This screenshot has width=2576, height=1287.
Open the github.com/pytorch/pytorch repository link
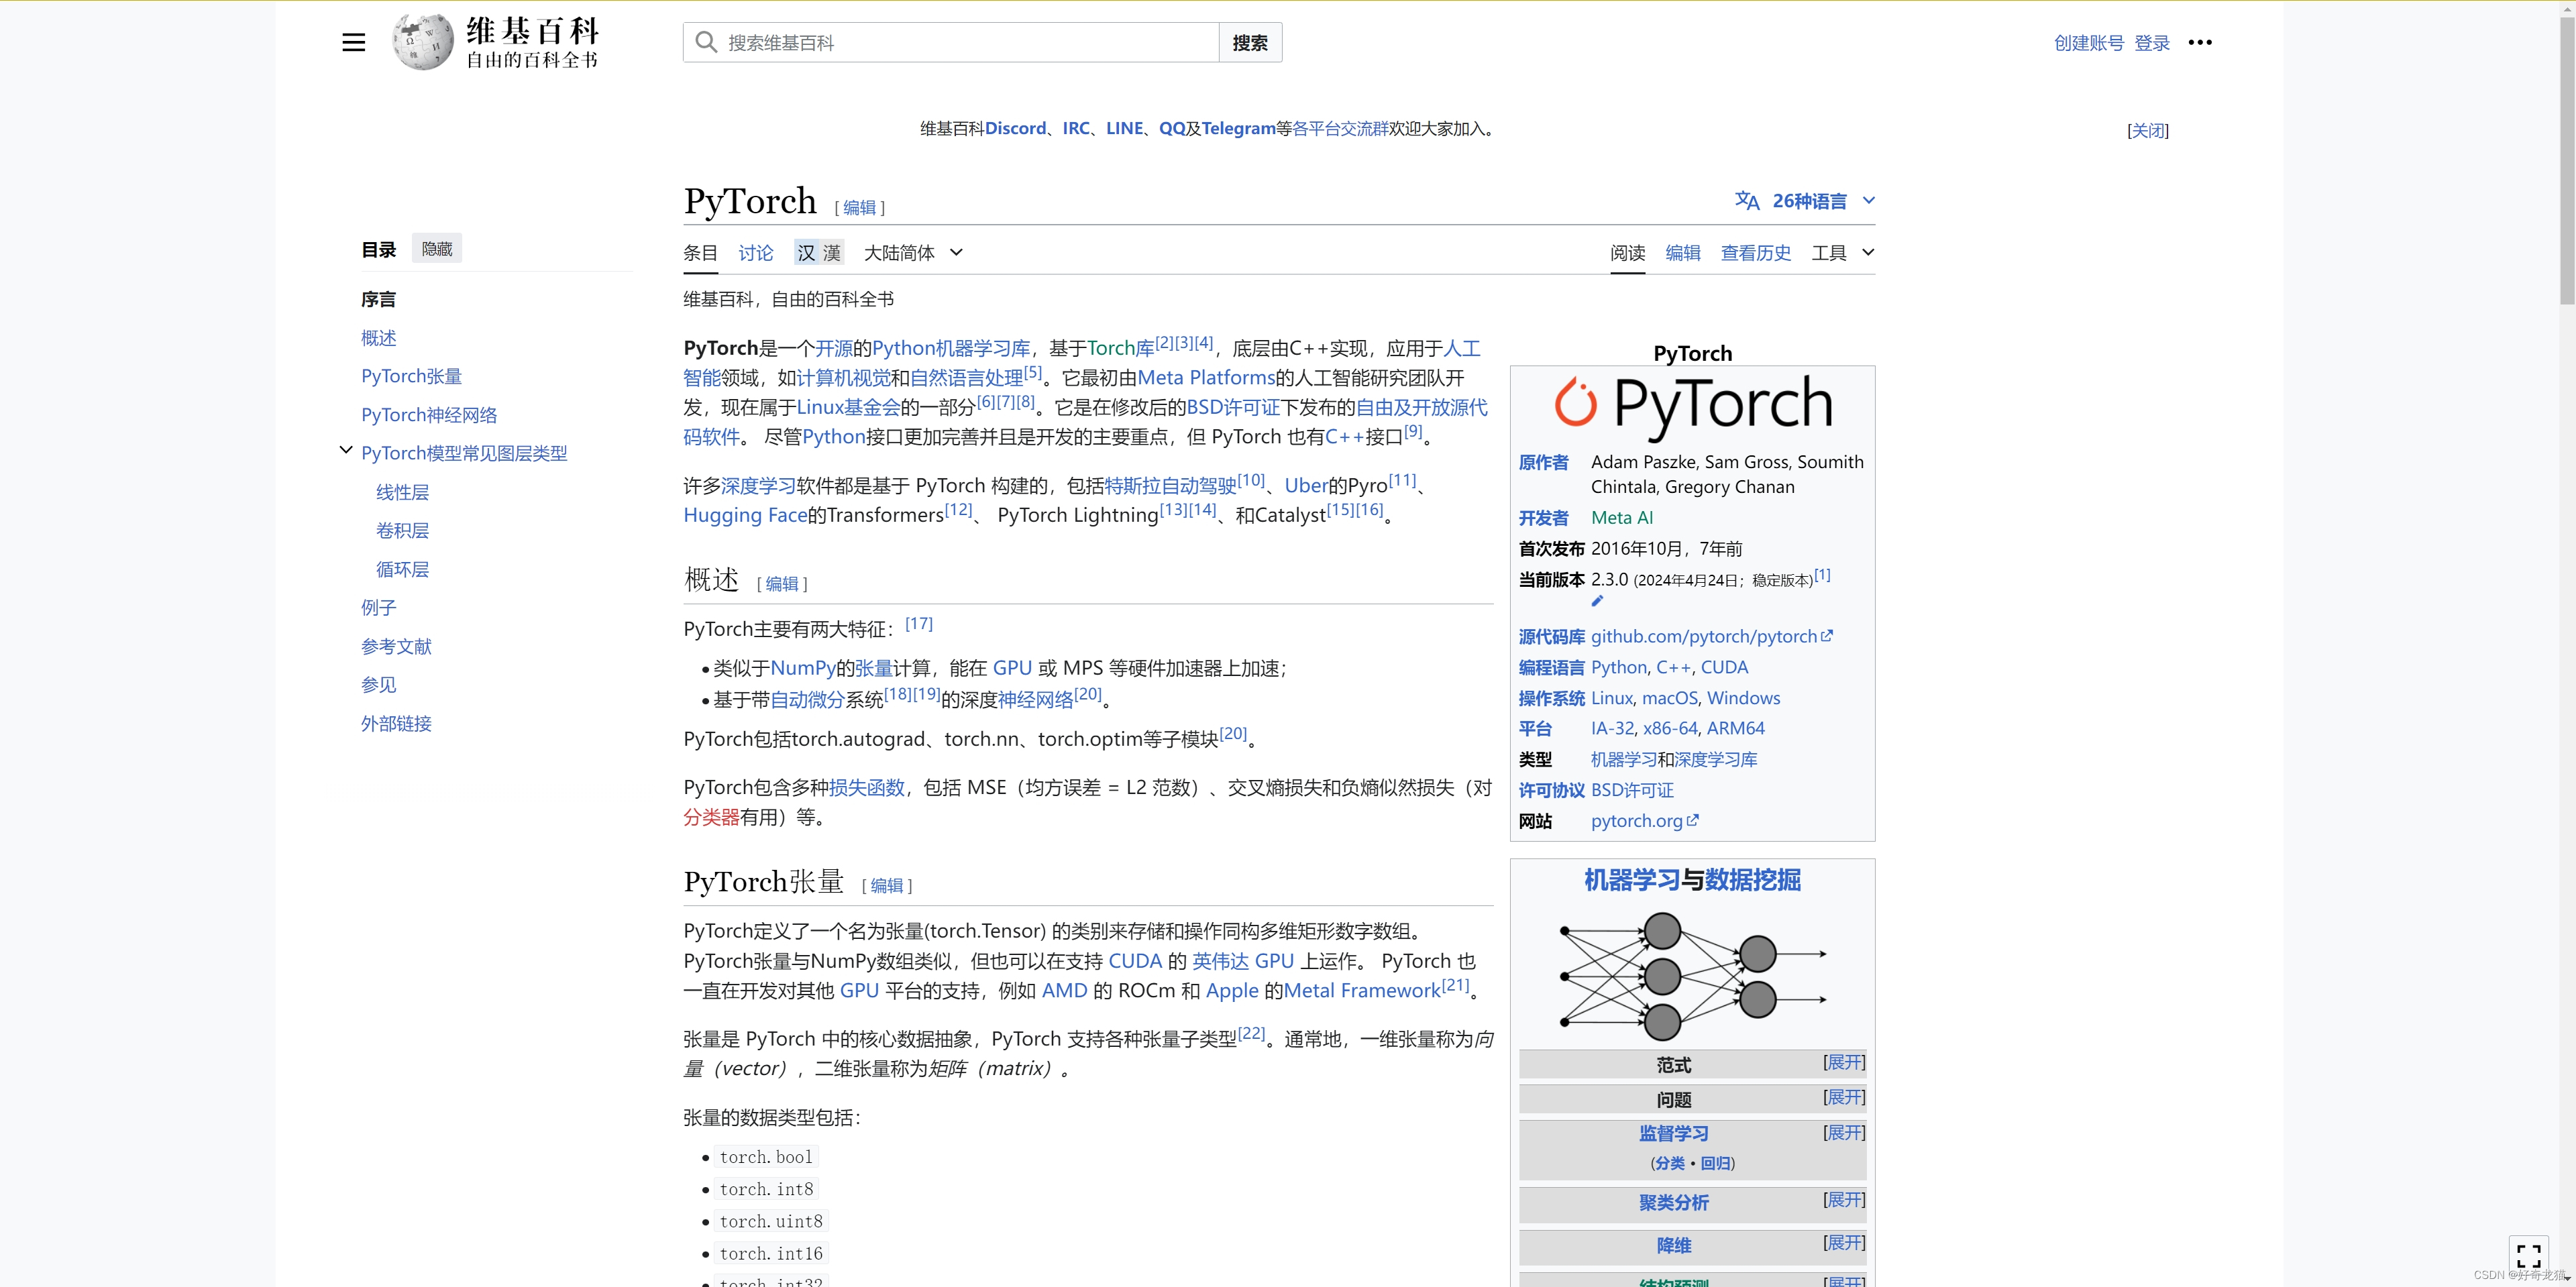pos(1711,636)
